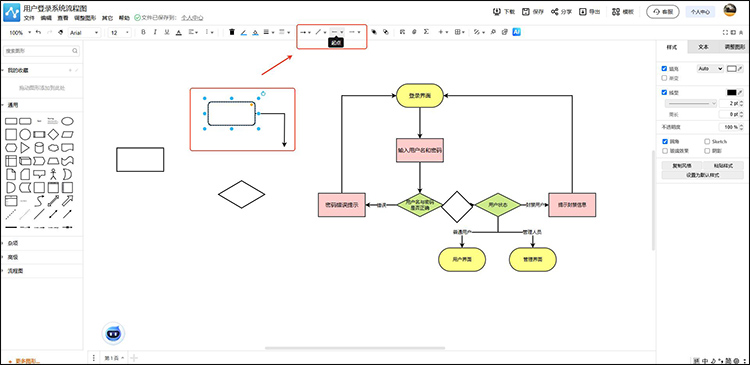Expand the Flowchart shapes section
Screen dimensions: 750x365
click(15, 271)
